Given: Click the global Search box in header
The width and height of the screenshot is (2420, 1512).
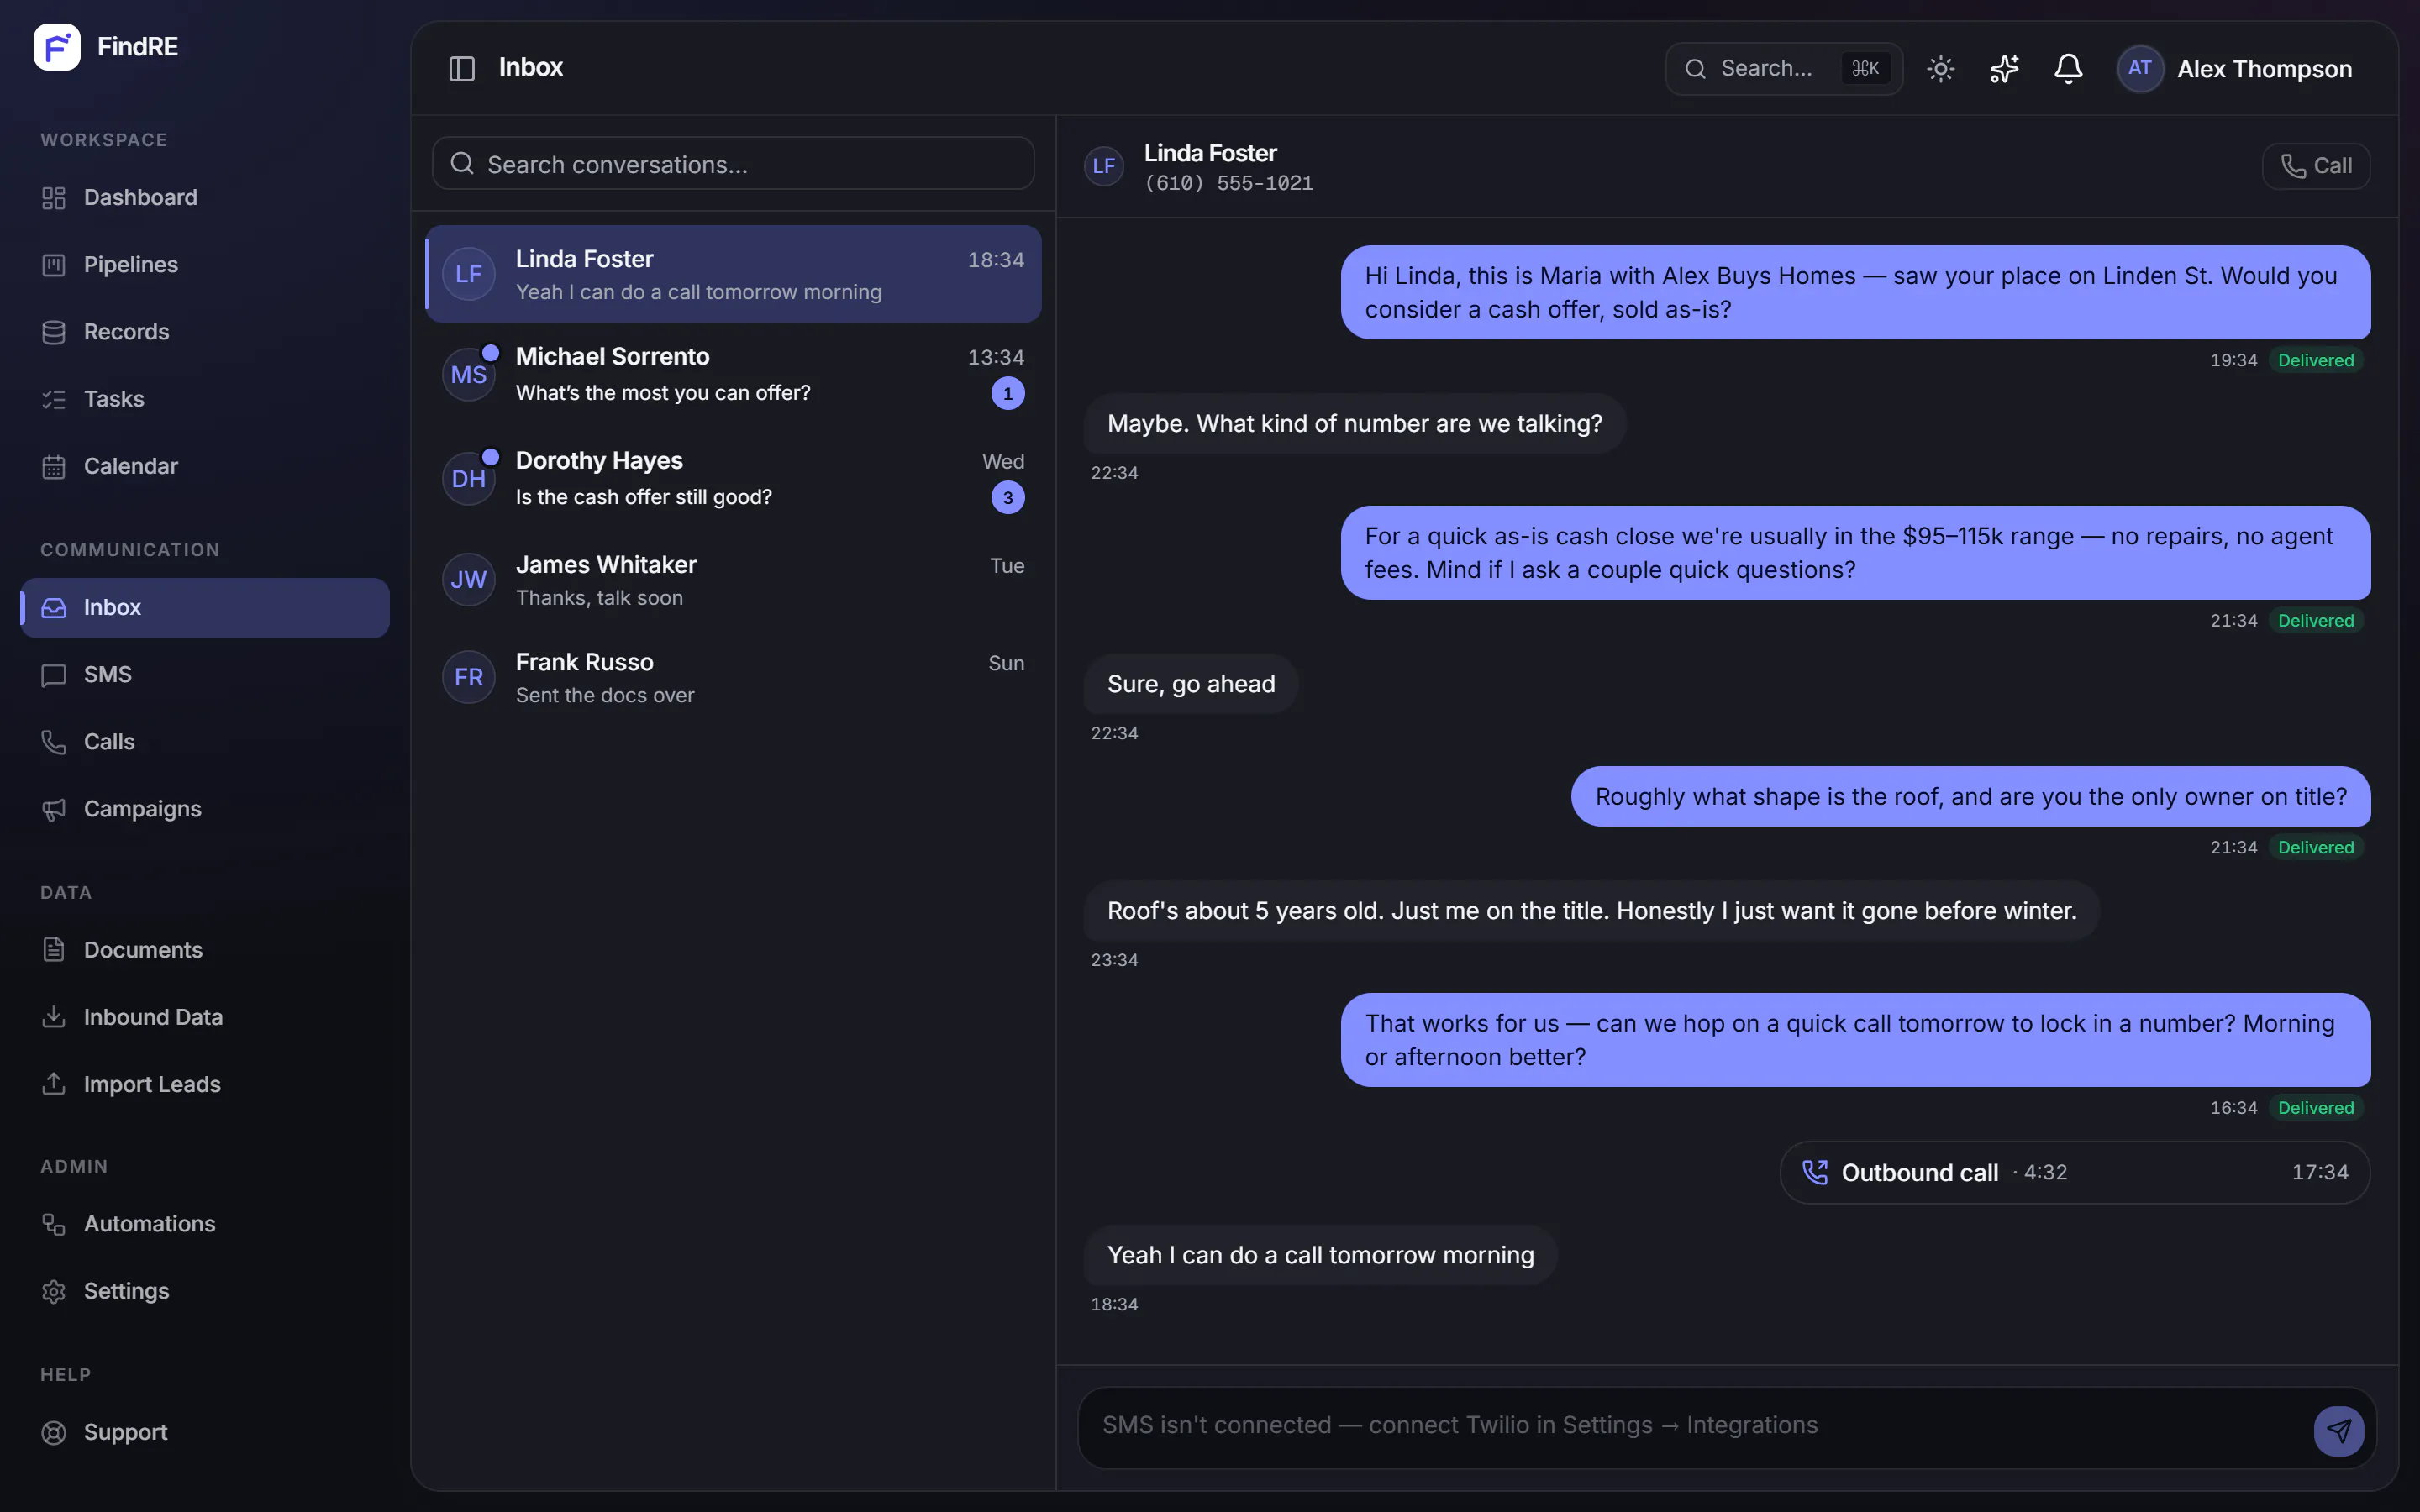Looking at the screenshot, I should pyautogui.click(x=1783, y=68).
